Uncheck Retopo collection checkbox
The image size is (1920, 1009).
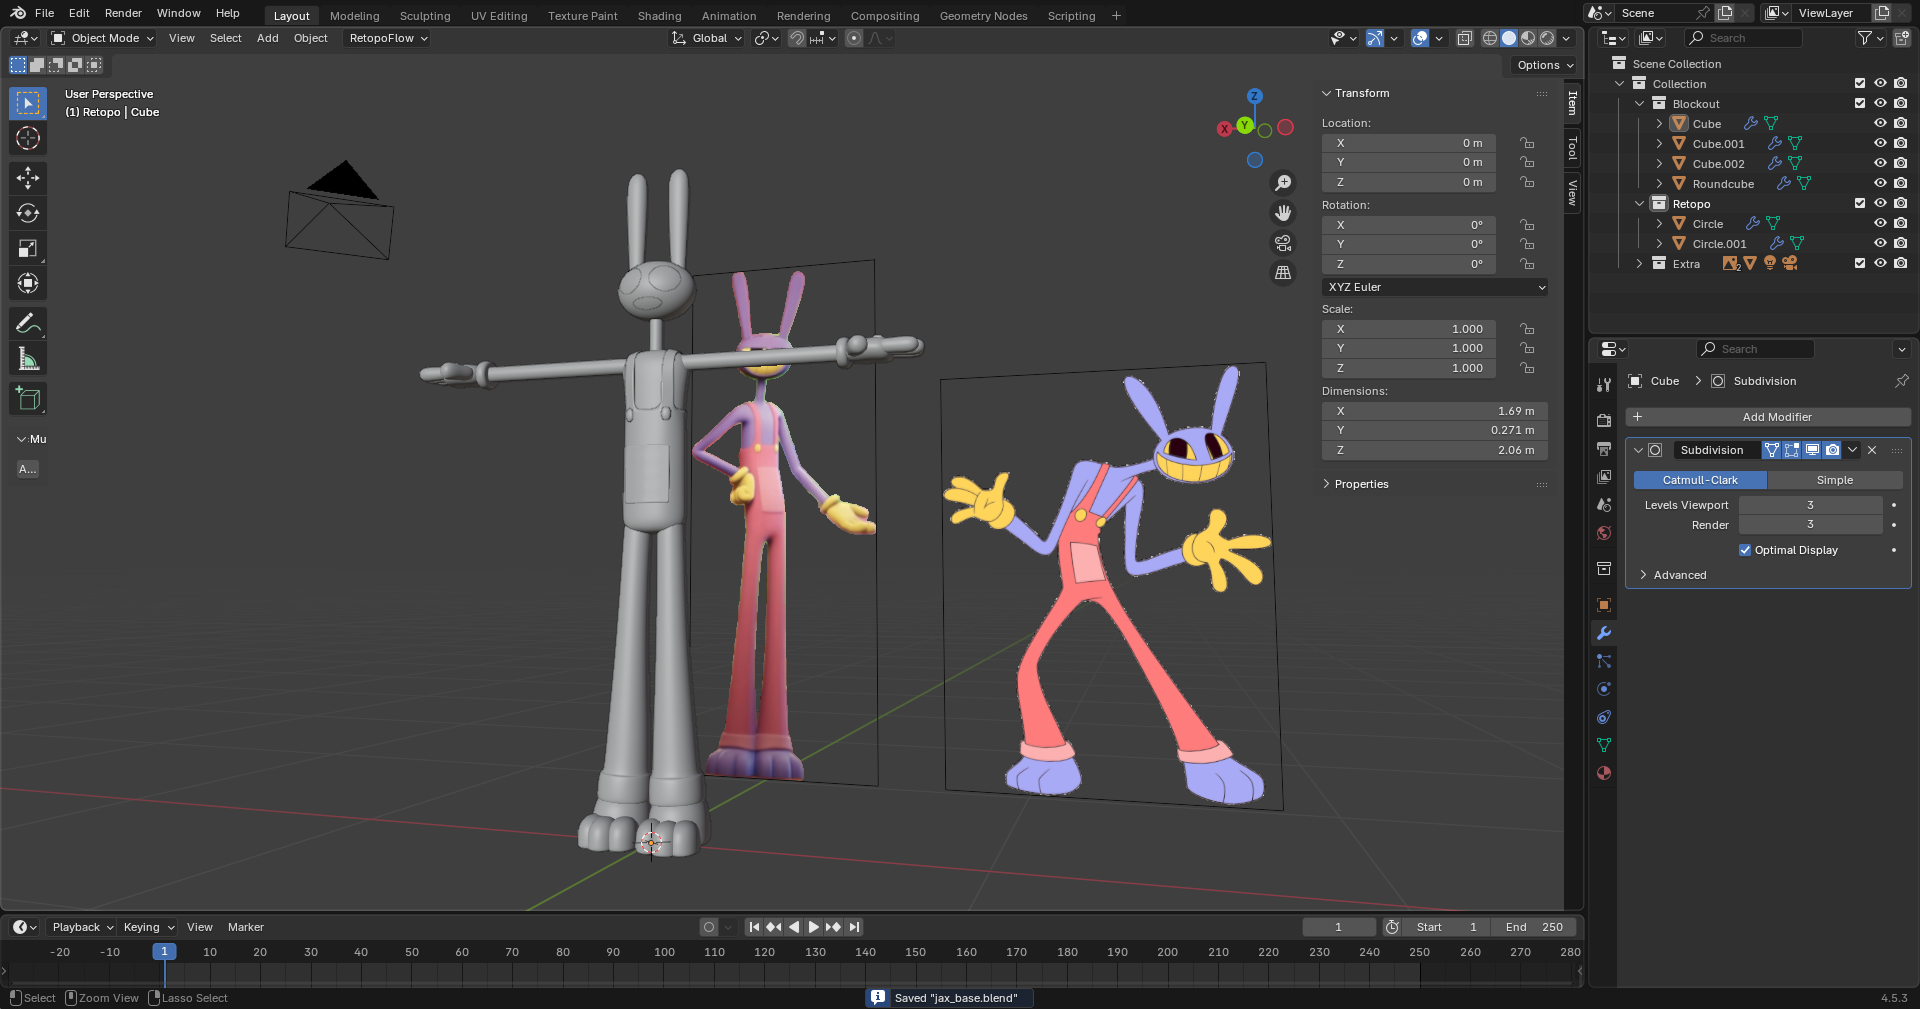1860,204
